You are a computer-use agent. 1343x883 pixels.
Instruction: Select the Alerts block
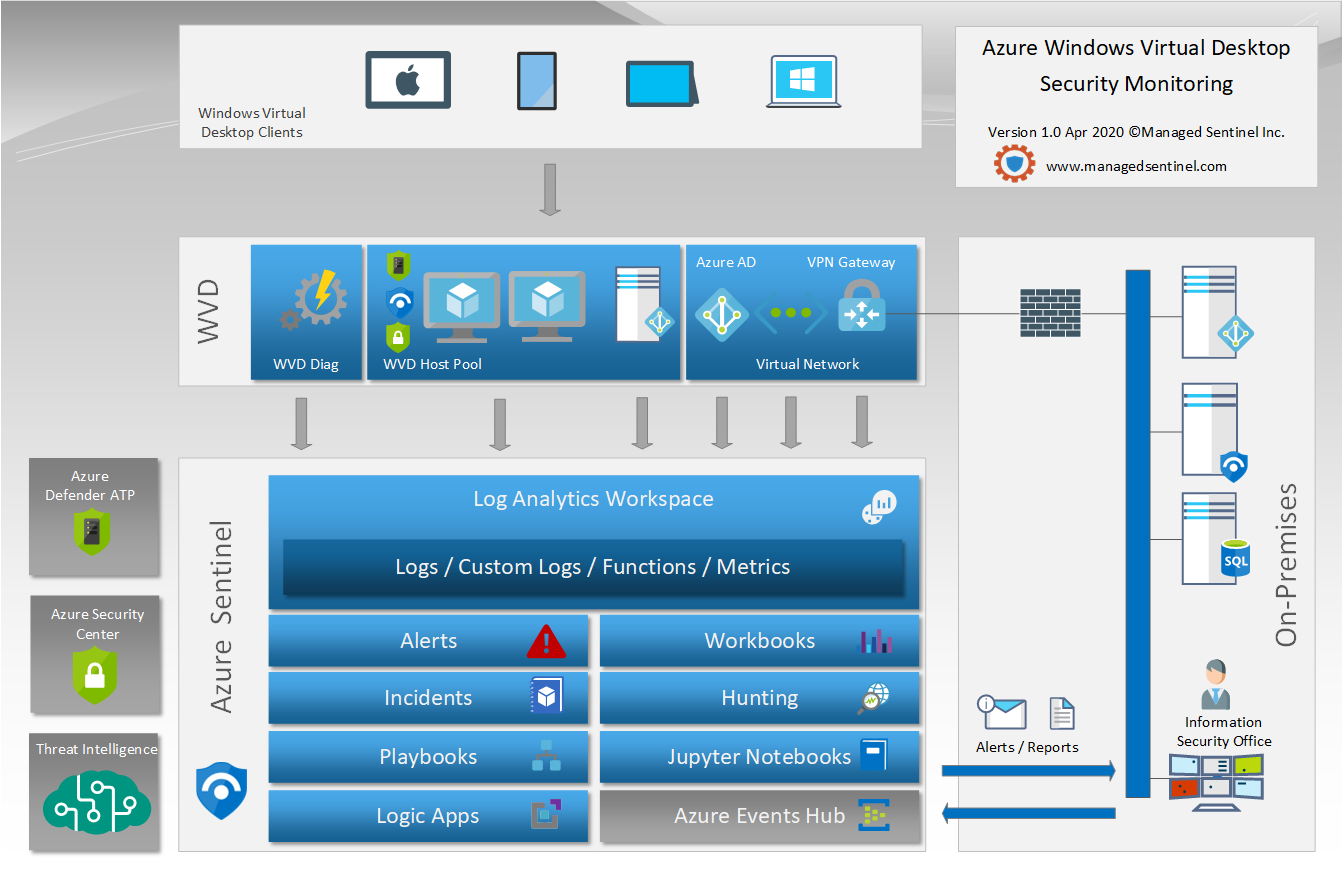point(428,640)
